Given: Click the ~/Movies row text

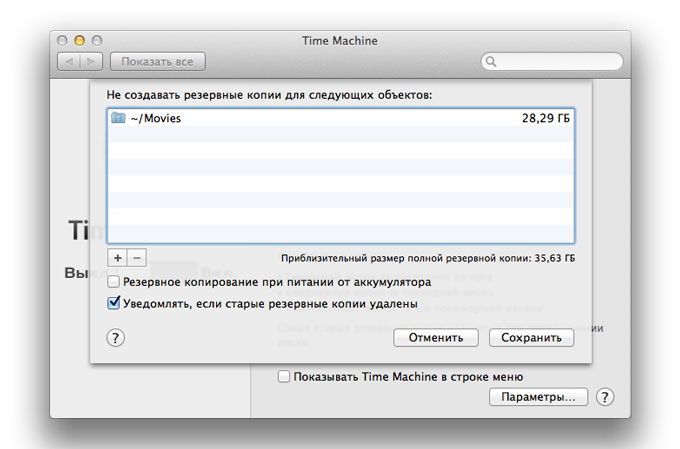Looking at the screenshot, I should (156, 118).
